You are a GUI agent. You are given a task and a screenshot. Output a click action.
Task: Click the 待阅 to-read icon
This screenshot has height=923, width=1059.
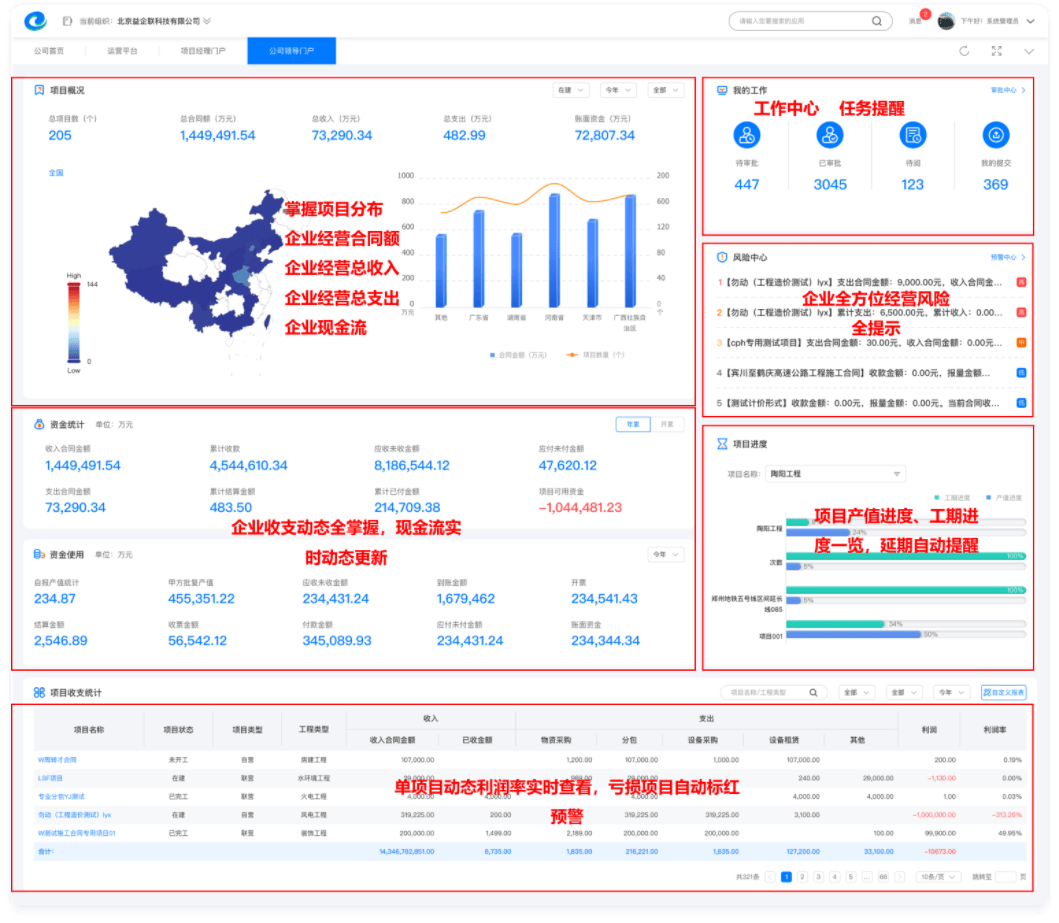click(912, 135)
